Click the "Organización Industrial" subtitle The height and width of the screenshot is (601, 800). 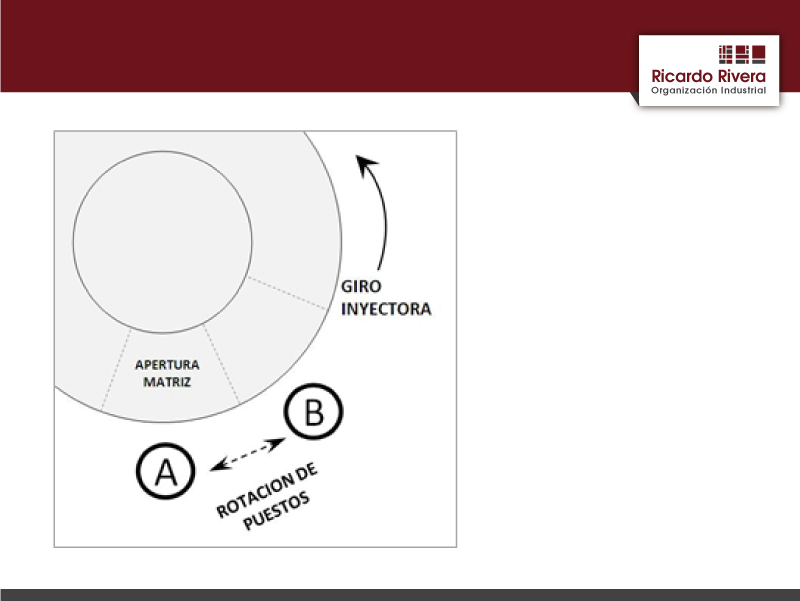pos(709,90)
